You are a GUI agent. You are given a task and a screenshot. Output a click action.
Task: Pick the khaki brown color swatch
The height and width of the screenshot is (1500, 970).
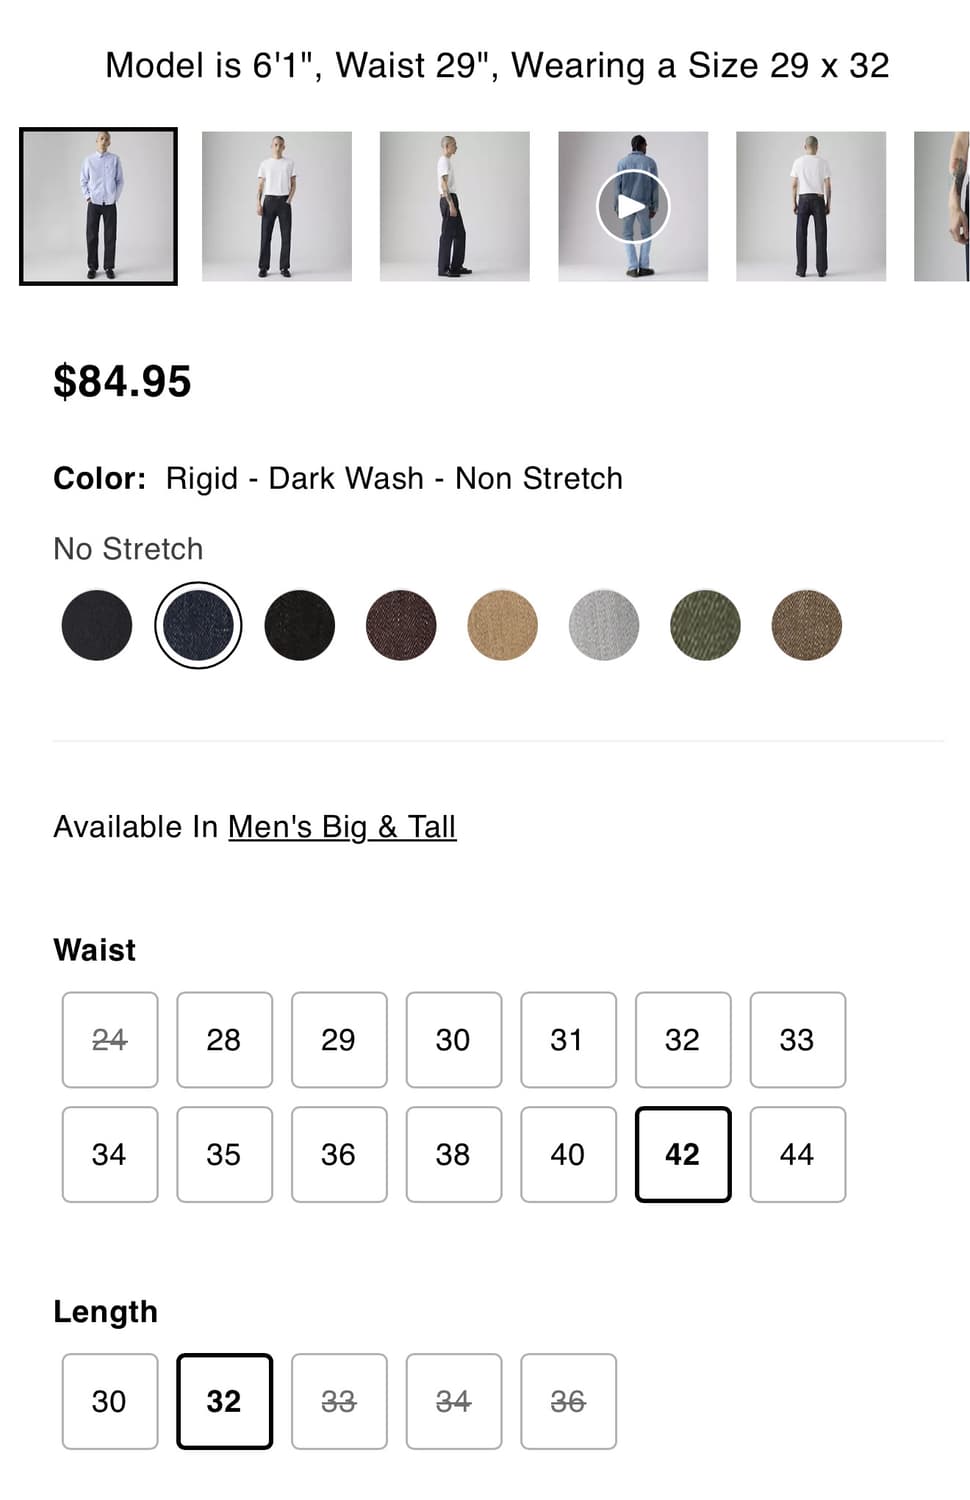click(x=806, y=625)
